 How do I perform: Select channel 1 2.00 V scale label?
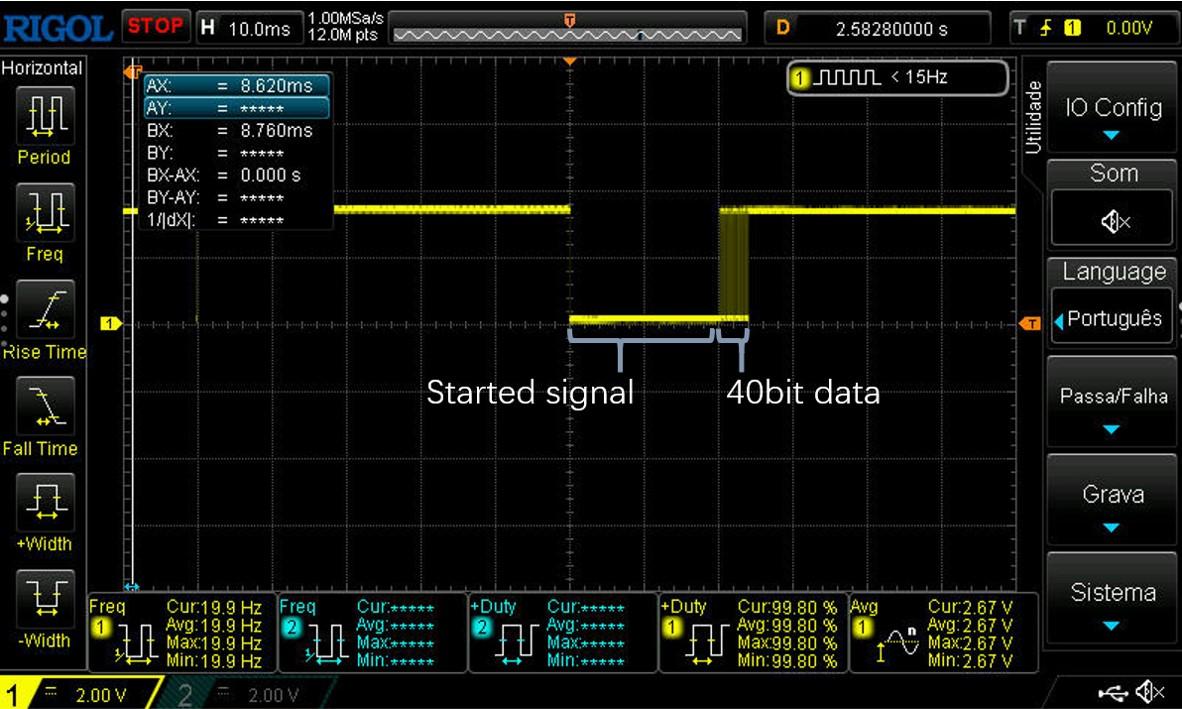click(101, 695)
